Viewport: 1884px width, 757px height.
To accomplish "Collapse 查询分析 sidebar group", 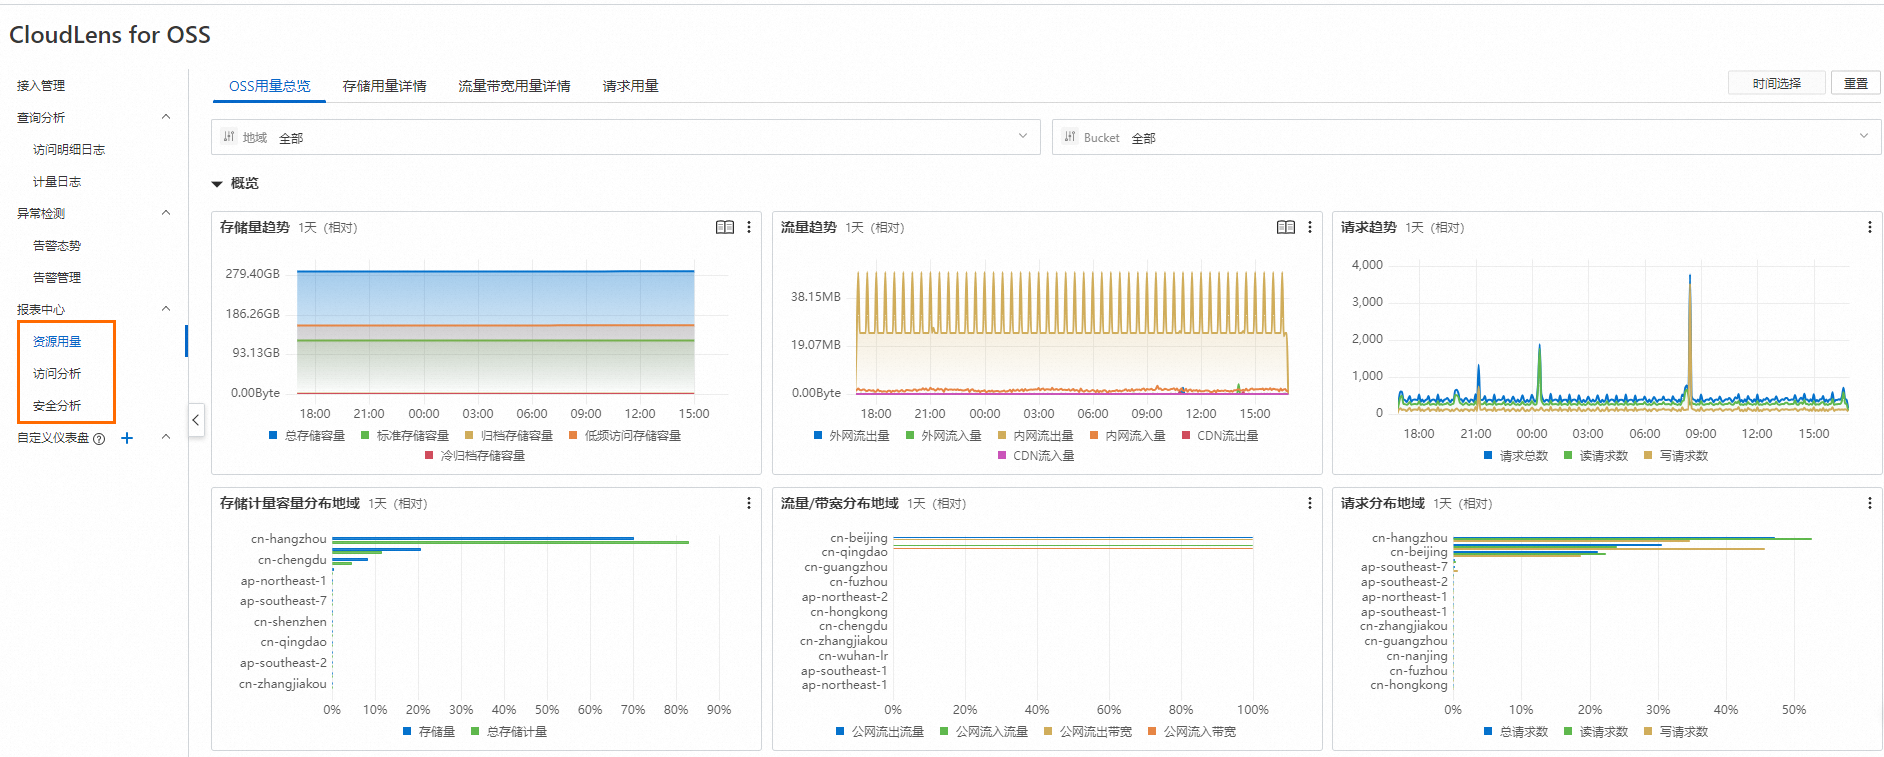I will (166, 117).
